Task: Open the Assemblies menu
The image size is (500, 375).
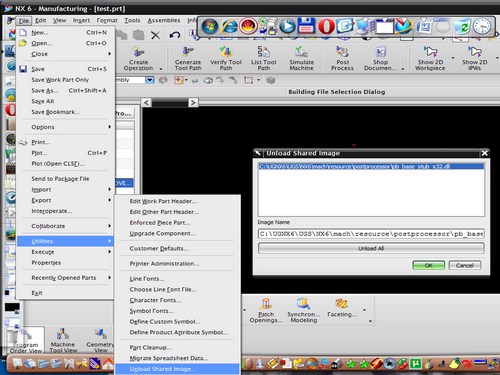Action: (x=164, y=21)
